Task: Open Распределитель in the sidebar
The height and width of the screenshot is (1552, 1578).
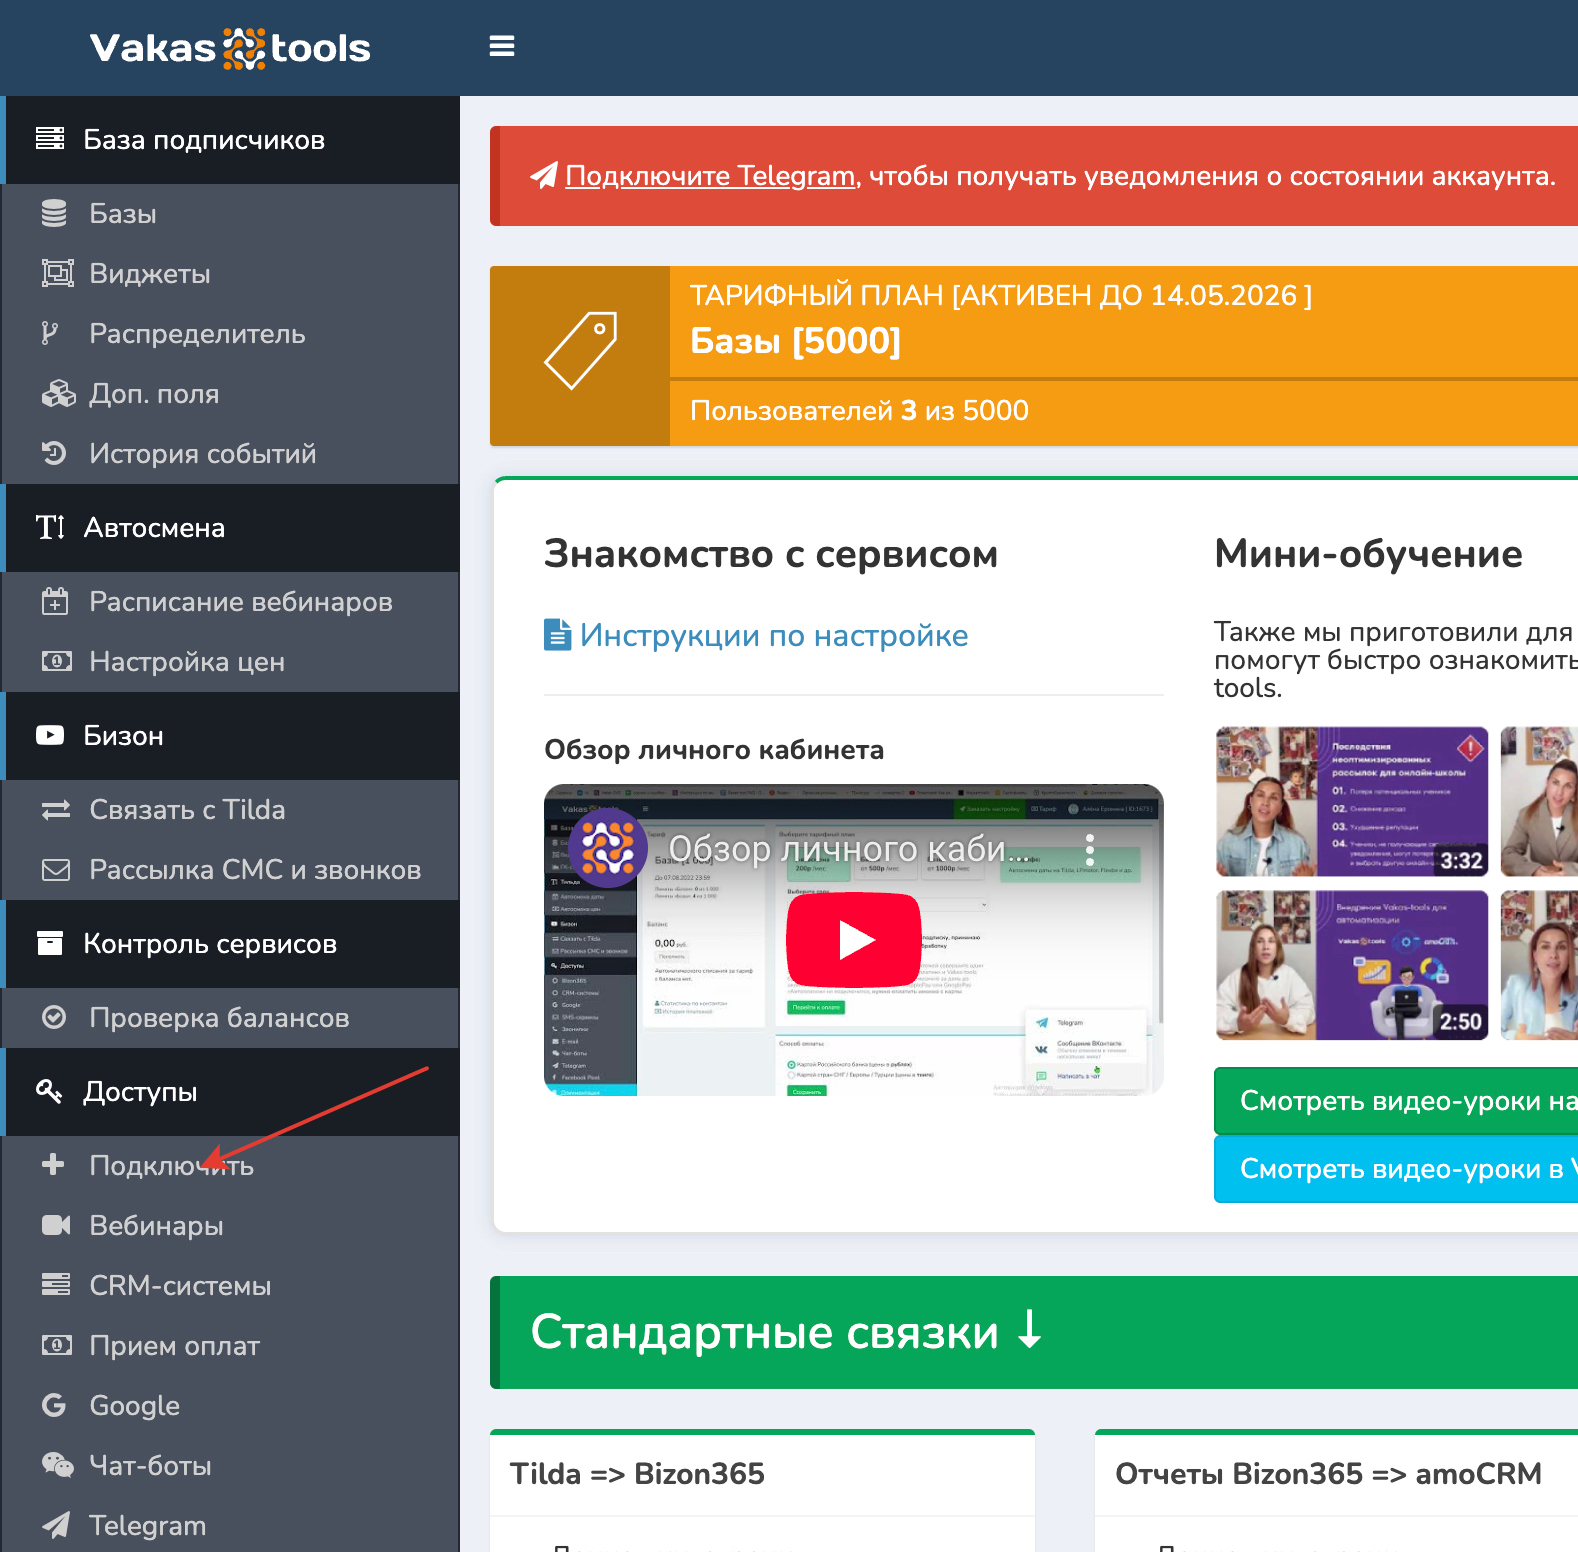Action: (197, 334)
